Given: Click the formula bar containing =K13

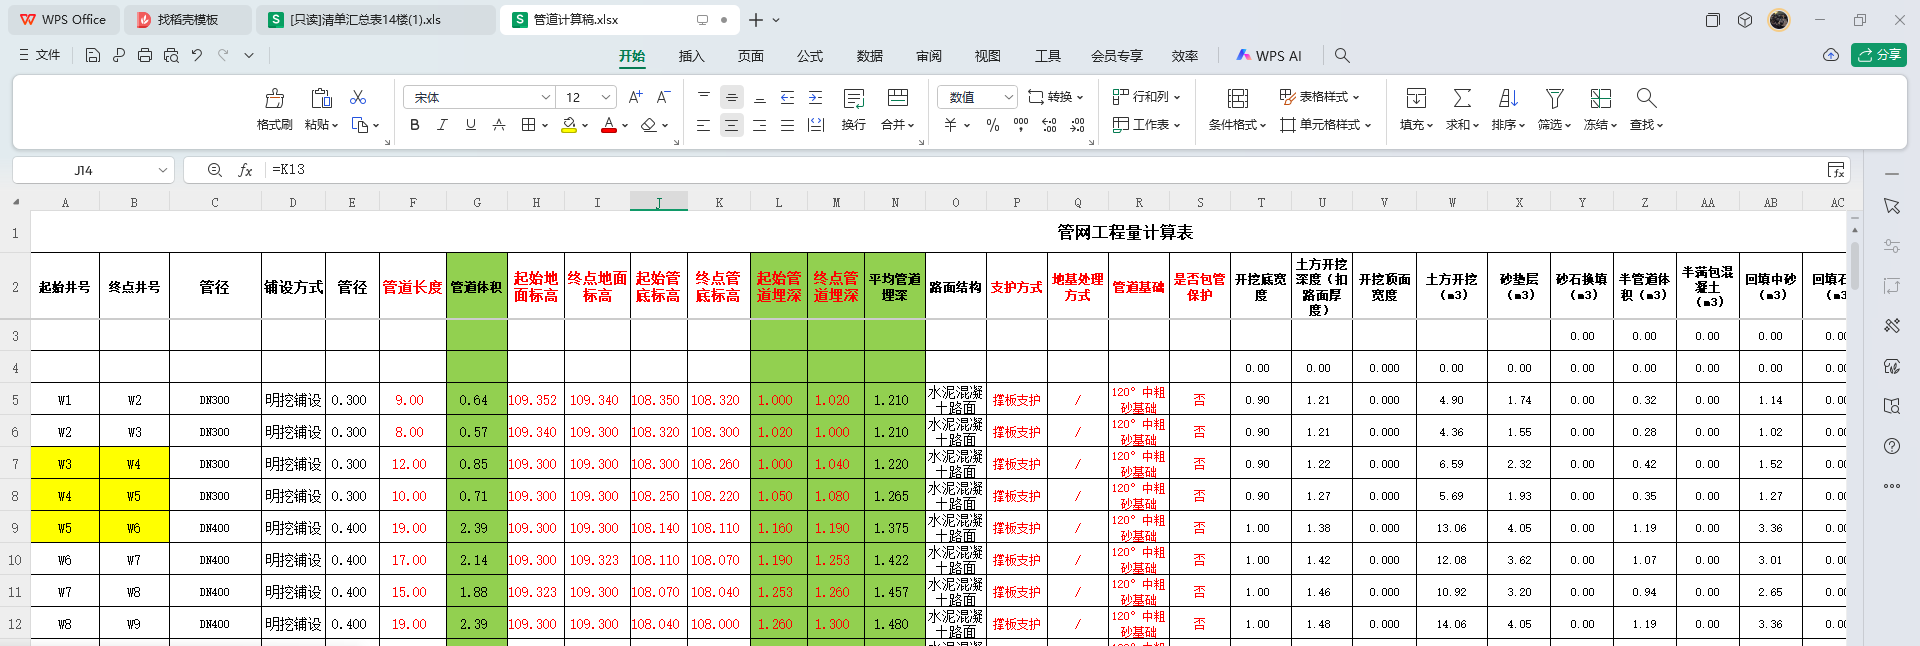Looking at the screenshot, I should coord(1040,170).
